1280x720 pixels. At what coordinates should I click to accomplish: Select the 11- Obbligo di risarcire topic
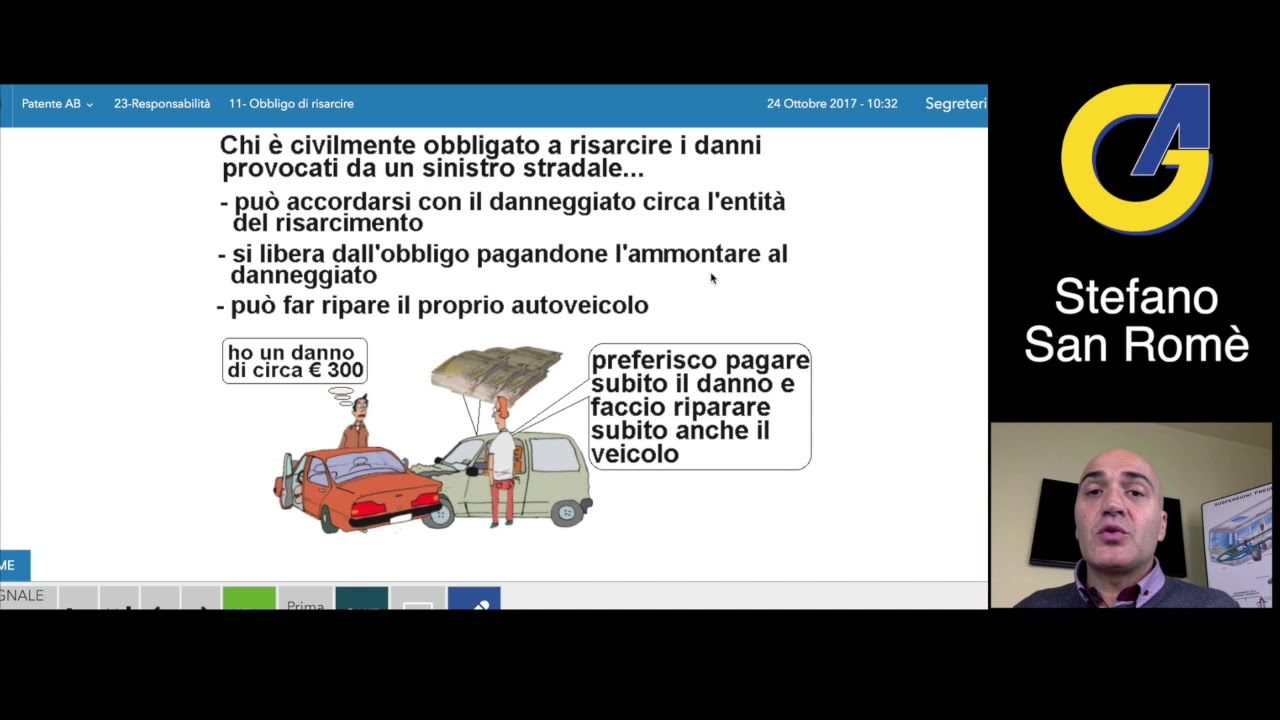tap(291, 104)
